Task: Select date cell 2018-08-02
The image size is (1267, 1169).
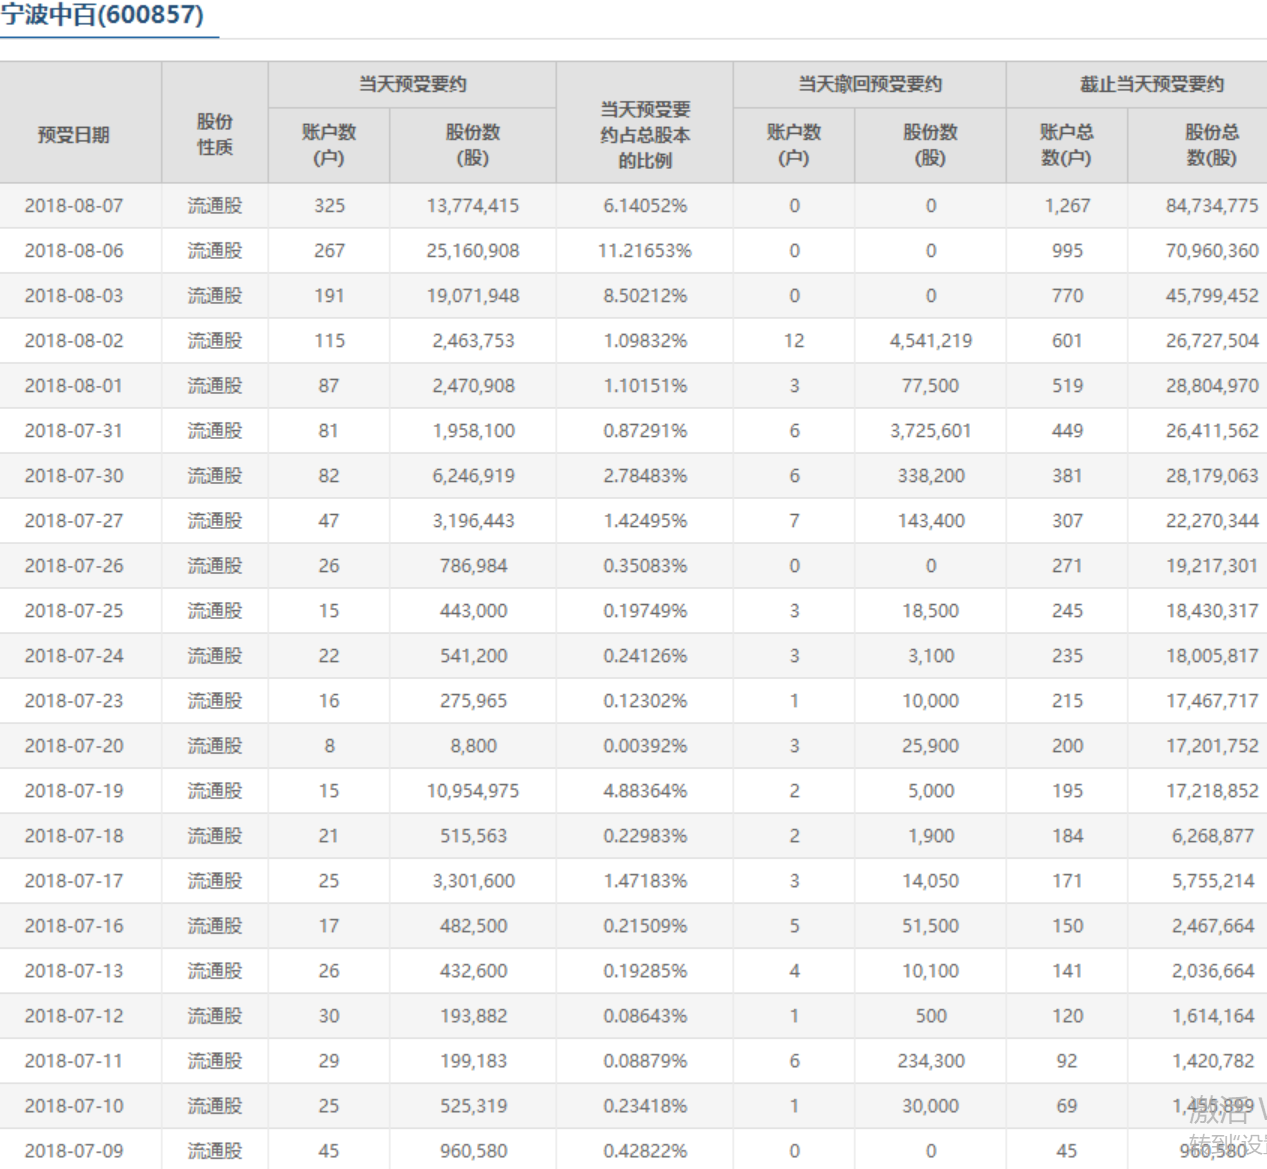Action: pyautogui.click(x=74, y=341)
